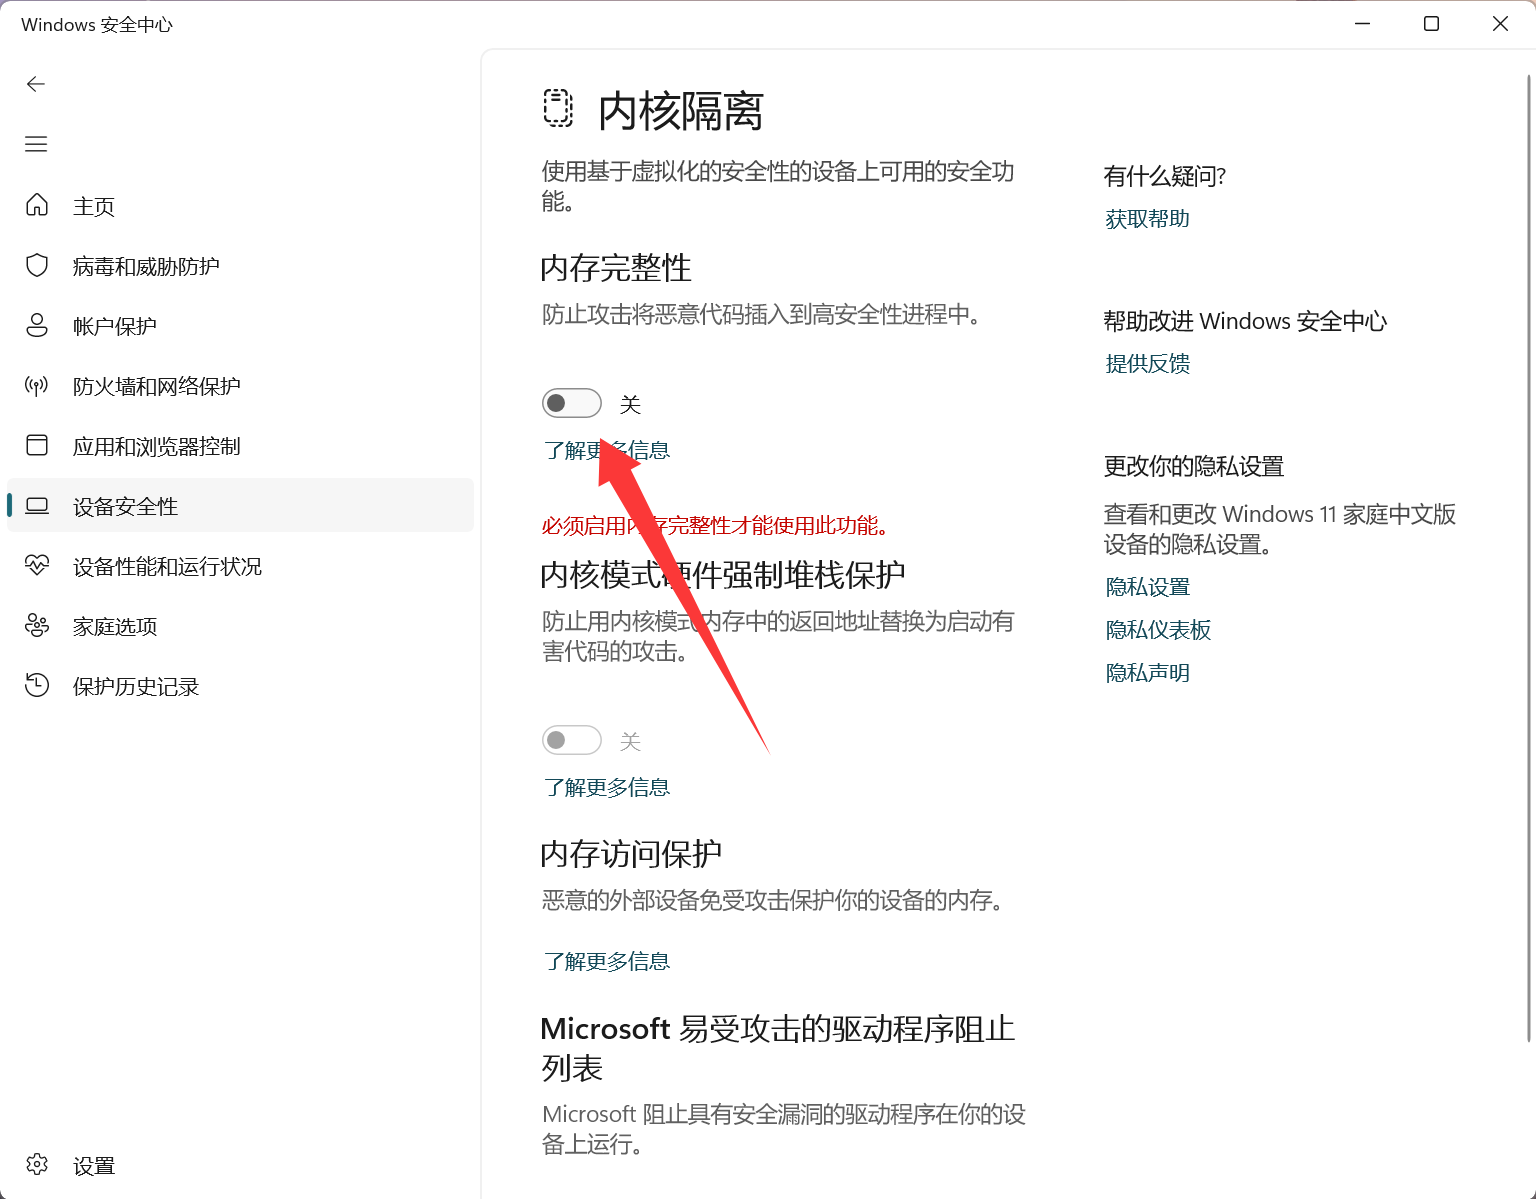The width and height of the screenshot is (1536, 1199).
Task: Open the 隐私仪表板 link
Action: [x=1158, y=630]
